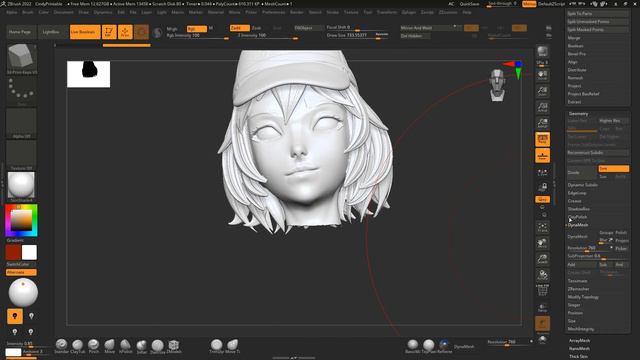The height and width of the screenshot is (360, 640).
Task: Select the hPolish brush
Action: pos(125,345)
